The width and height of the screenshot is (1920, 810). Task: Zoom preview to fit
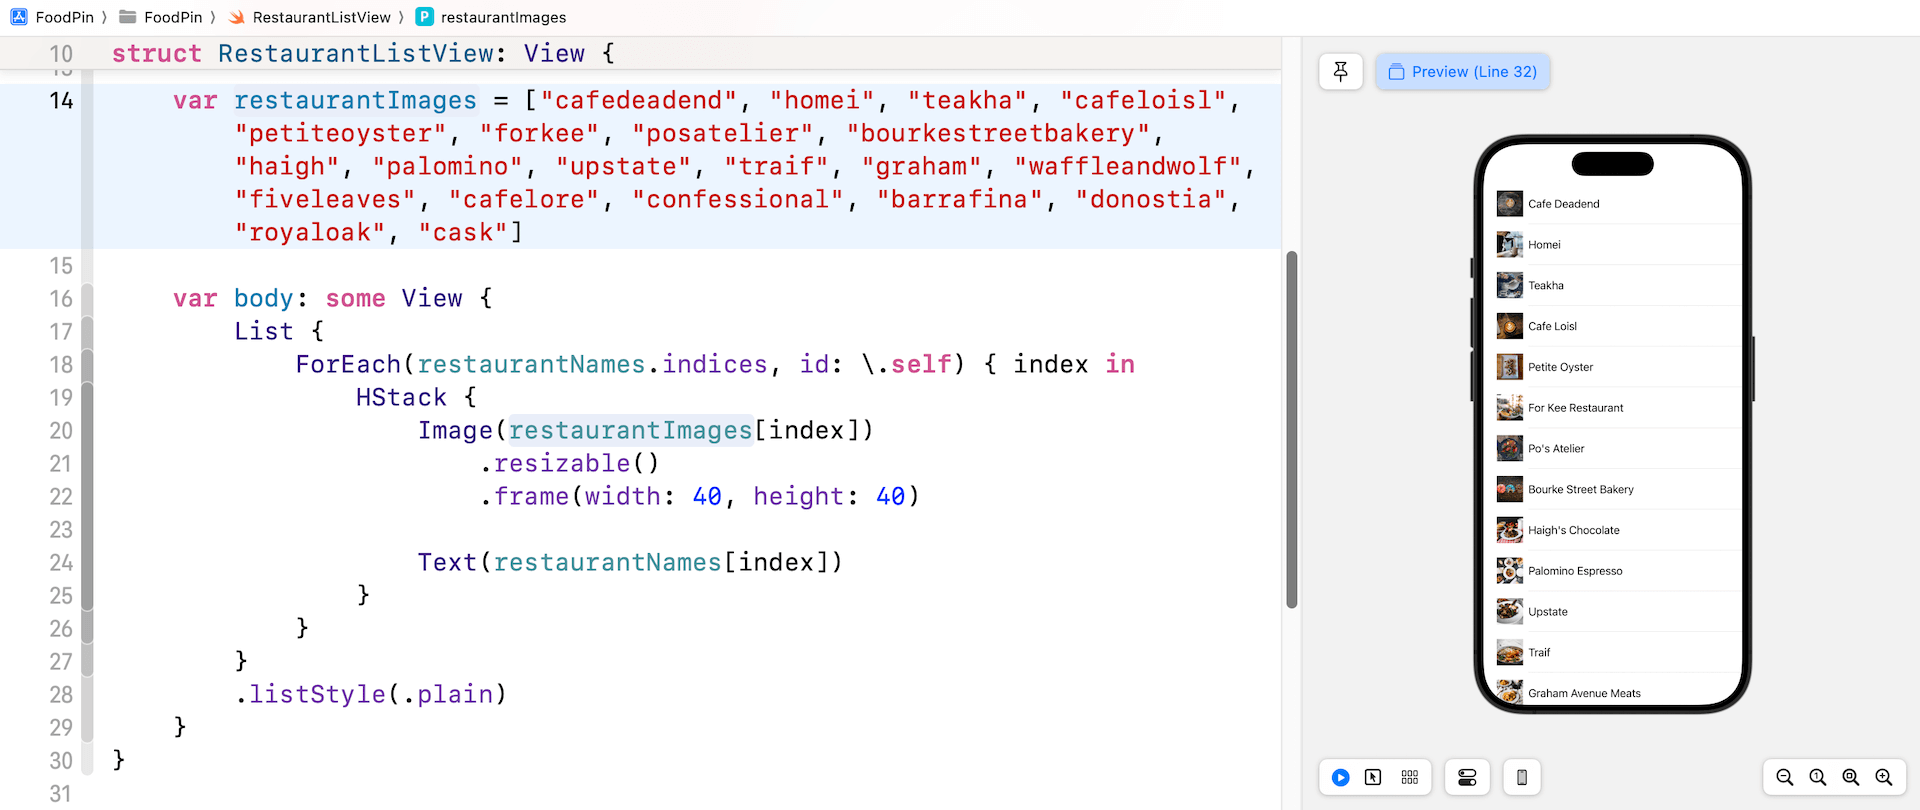(x=1851, y=777)
